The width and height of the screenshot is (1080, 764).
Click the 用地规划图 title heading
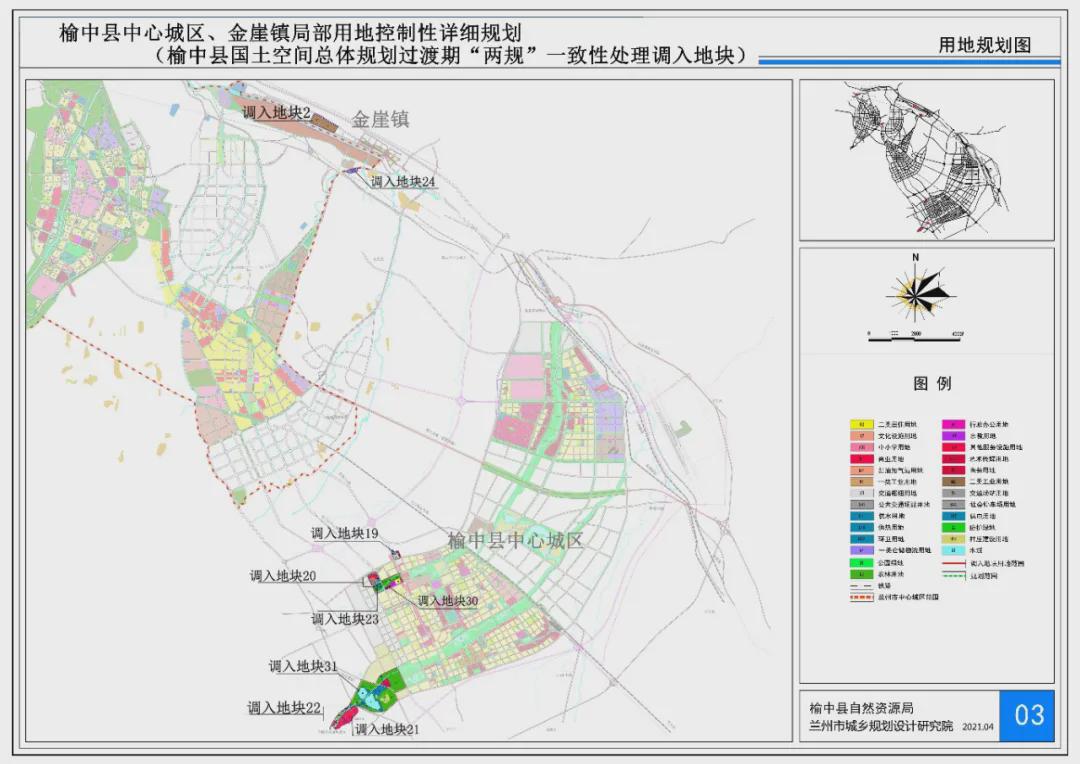pyautogui.click(x=984, y=44)
